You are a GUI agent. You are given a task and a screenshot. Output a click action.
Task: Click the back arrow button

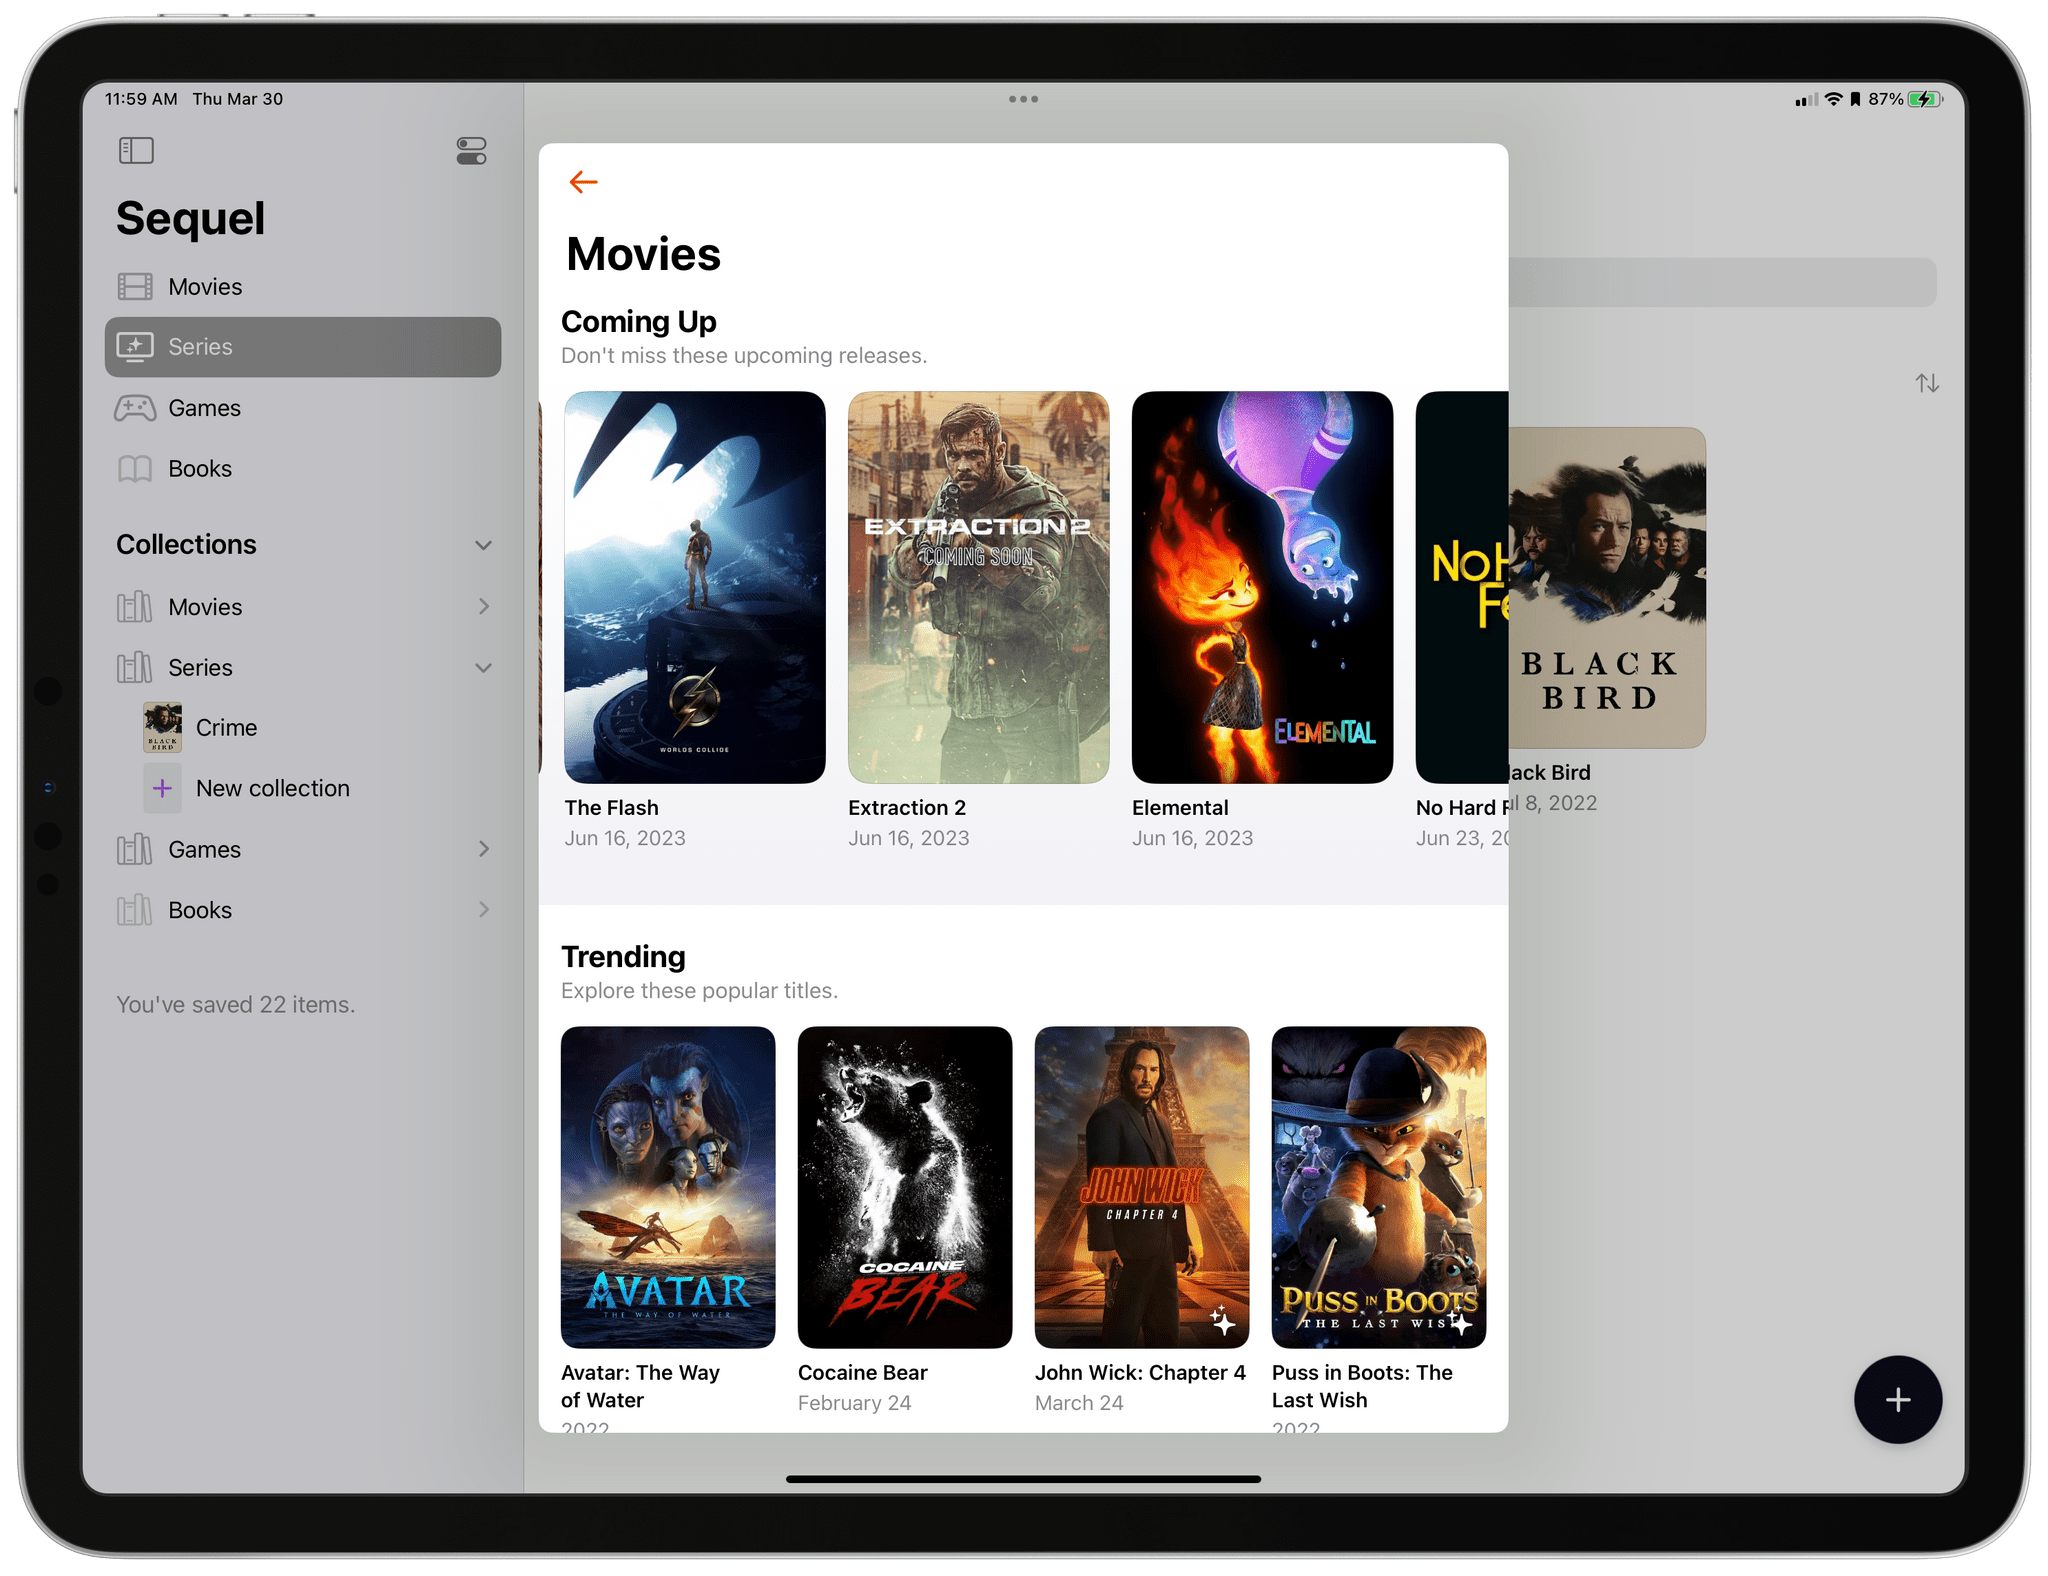(x=584, y=184)
